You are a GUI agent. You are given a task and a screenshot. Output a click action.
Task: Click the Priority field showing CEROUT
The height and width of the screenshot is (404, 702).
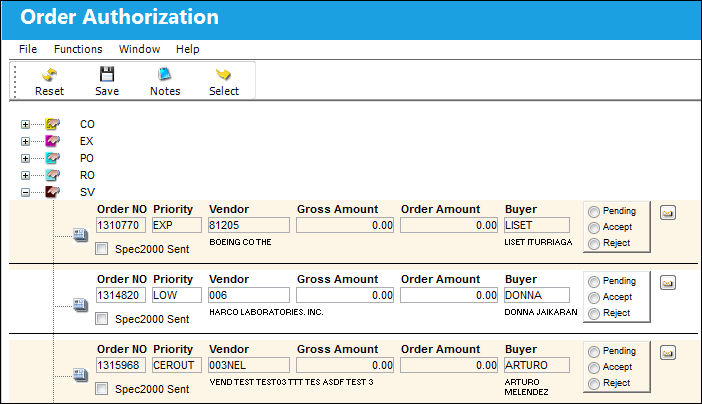point(177,365)
